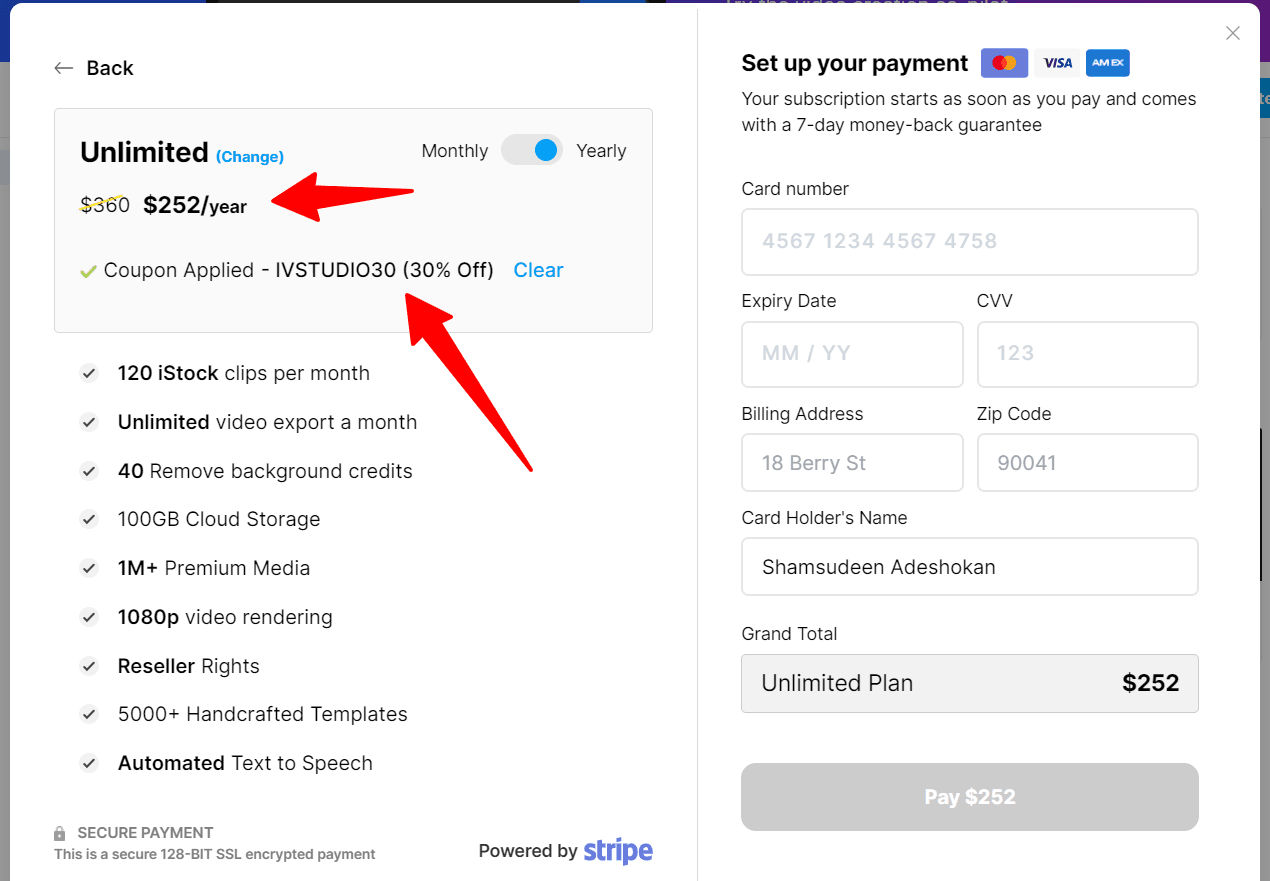1270x881 pixels.
Task: Click the checkmark next to Reseller Rights
Action: 89,666
